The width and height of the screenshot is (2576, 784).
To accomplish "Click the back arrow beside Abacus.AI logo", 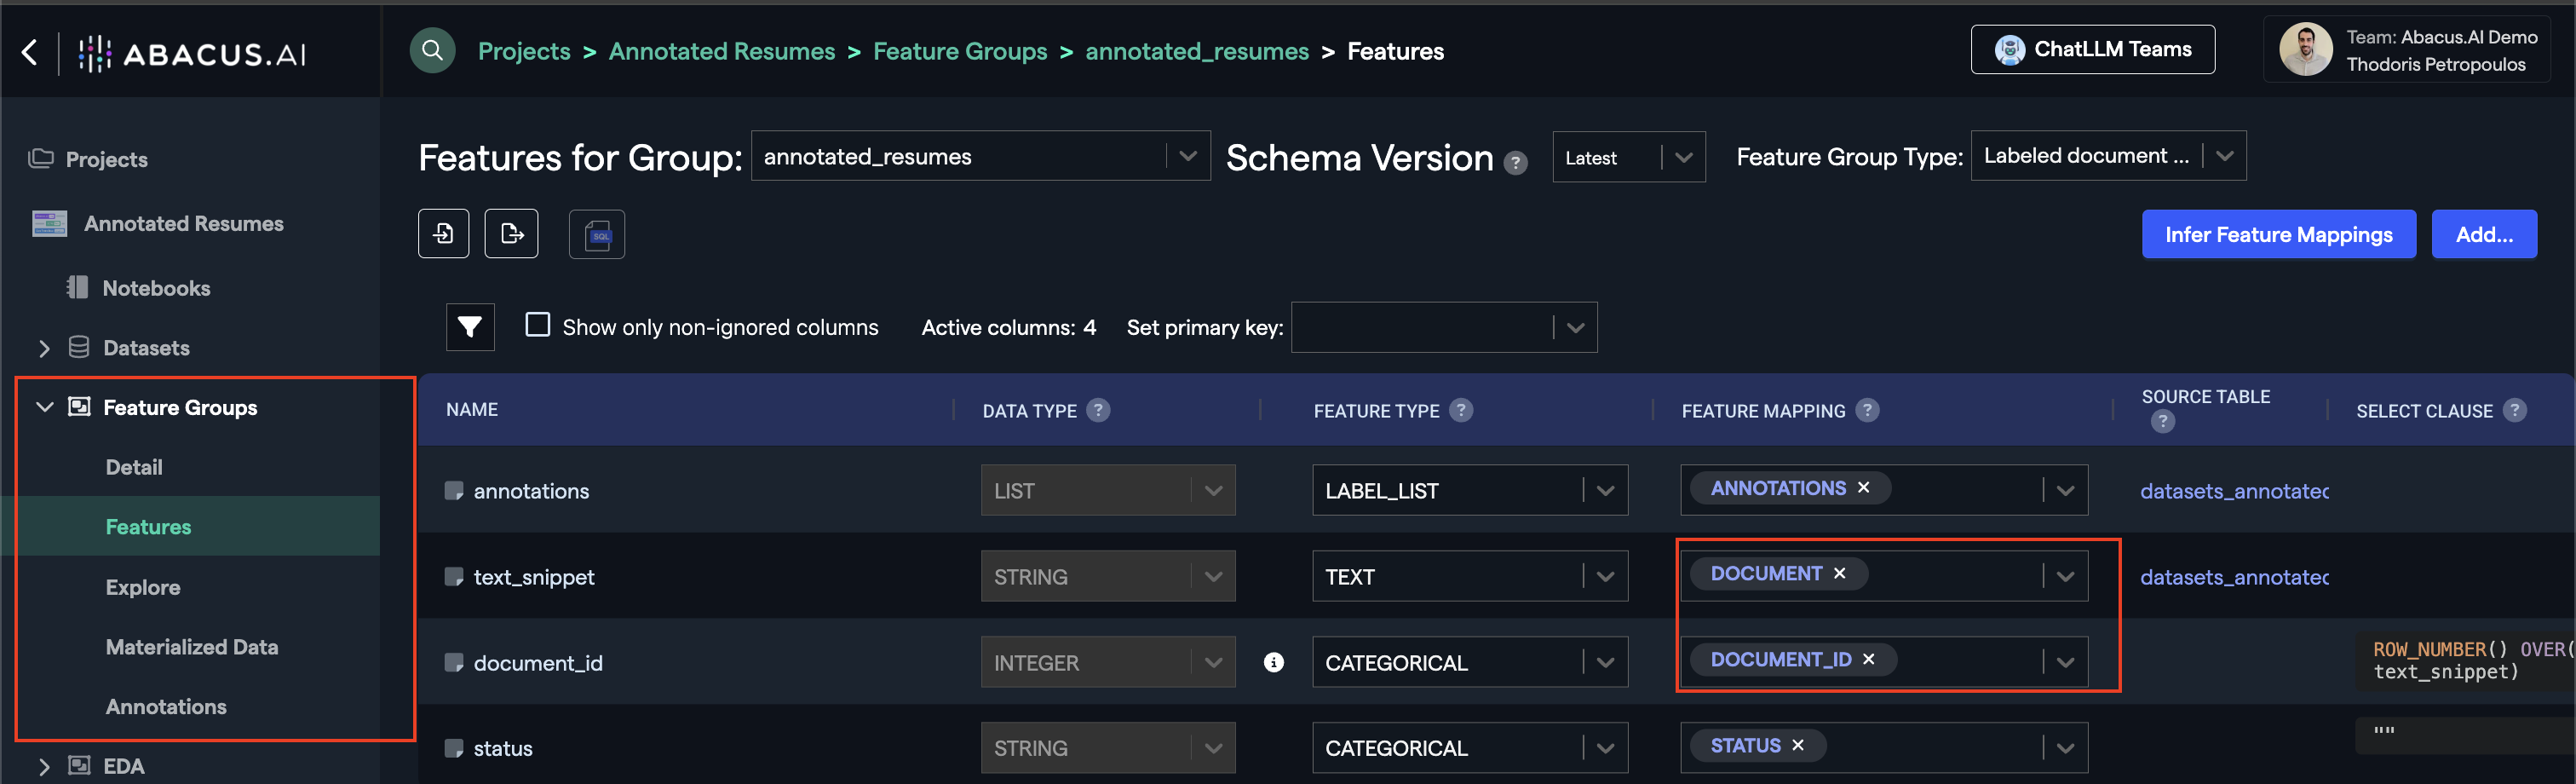I will pyautogui.click(x=30, y=52).
